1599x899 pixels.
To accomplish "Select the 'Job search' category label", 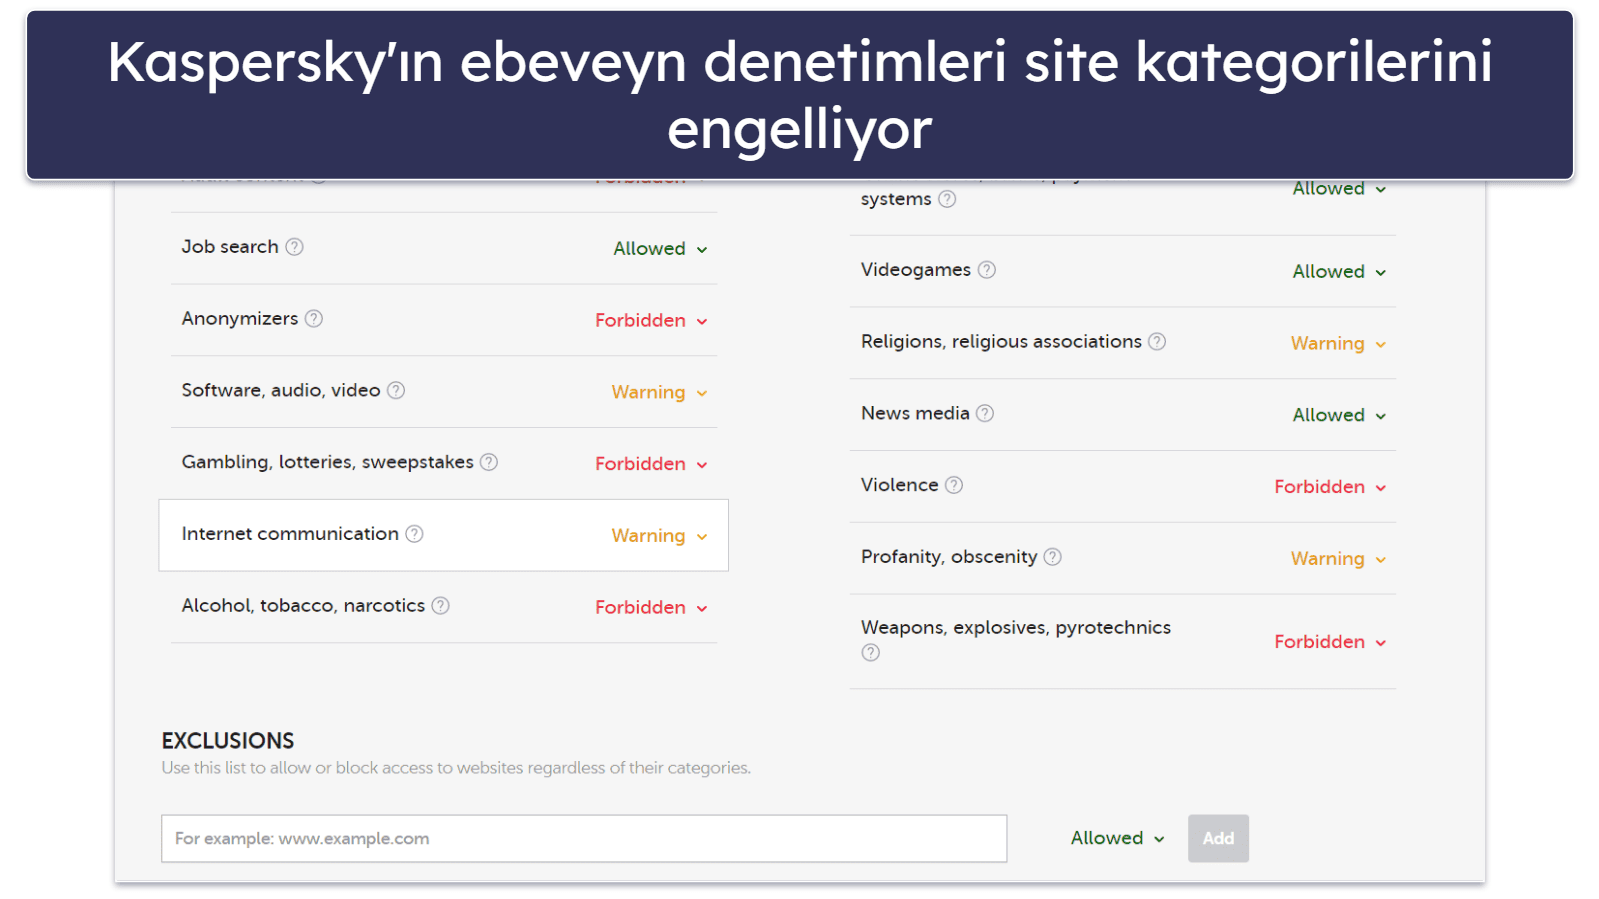I will (x=230, y=247).
